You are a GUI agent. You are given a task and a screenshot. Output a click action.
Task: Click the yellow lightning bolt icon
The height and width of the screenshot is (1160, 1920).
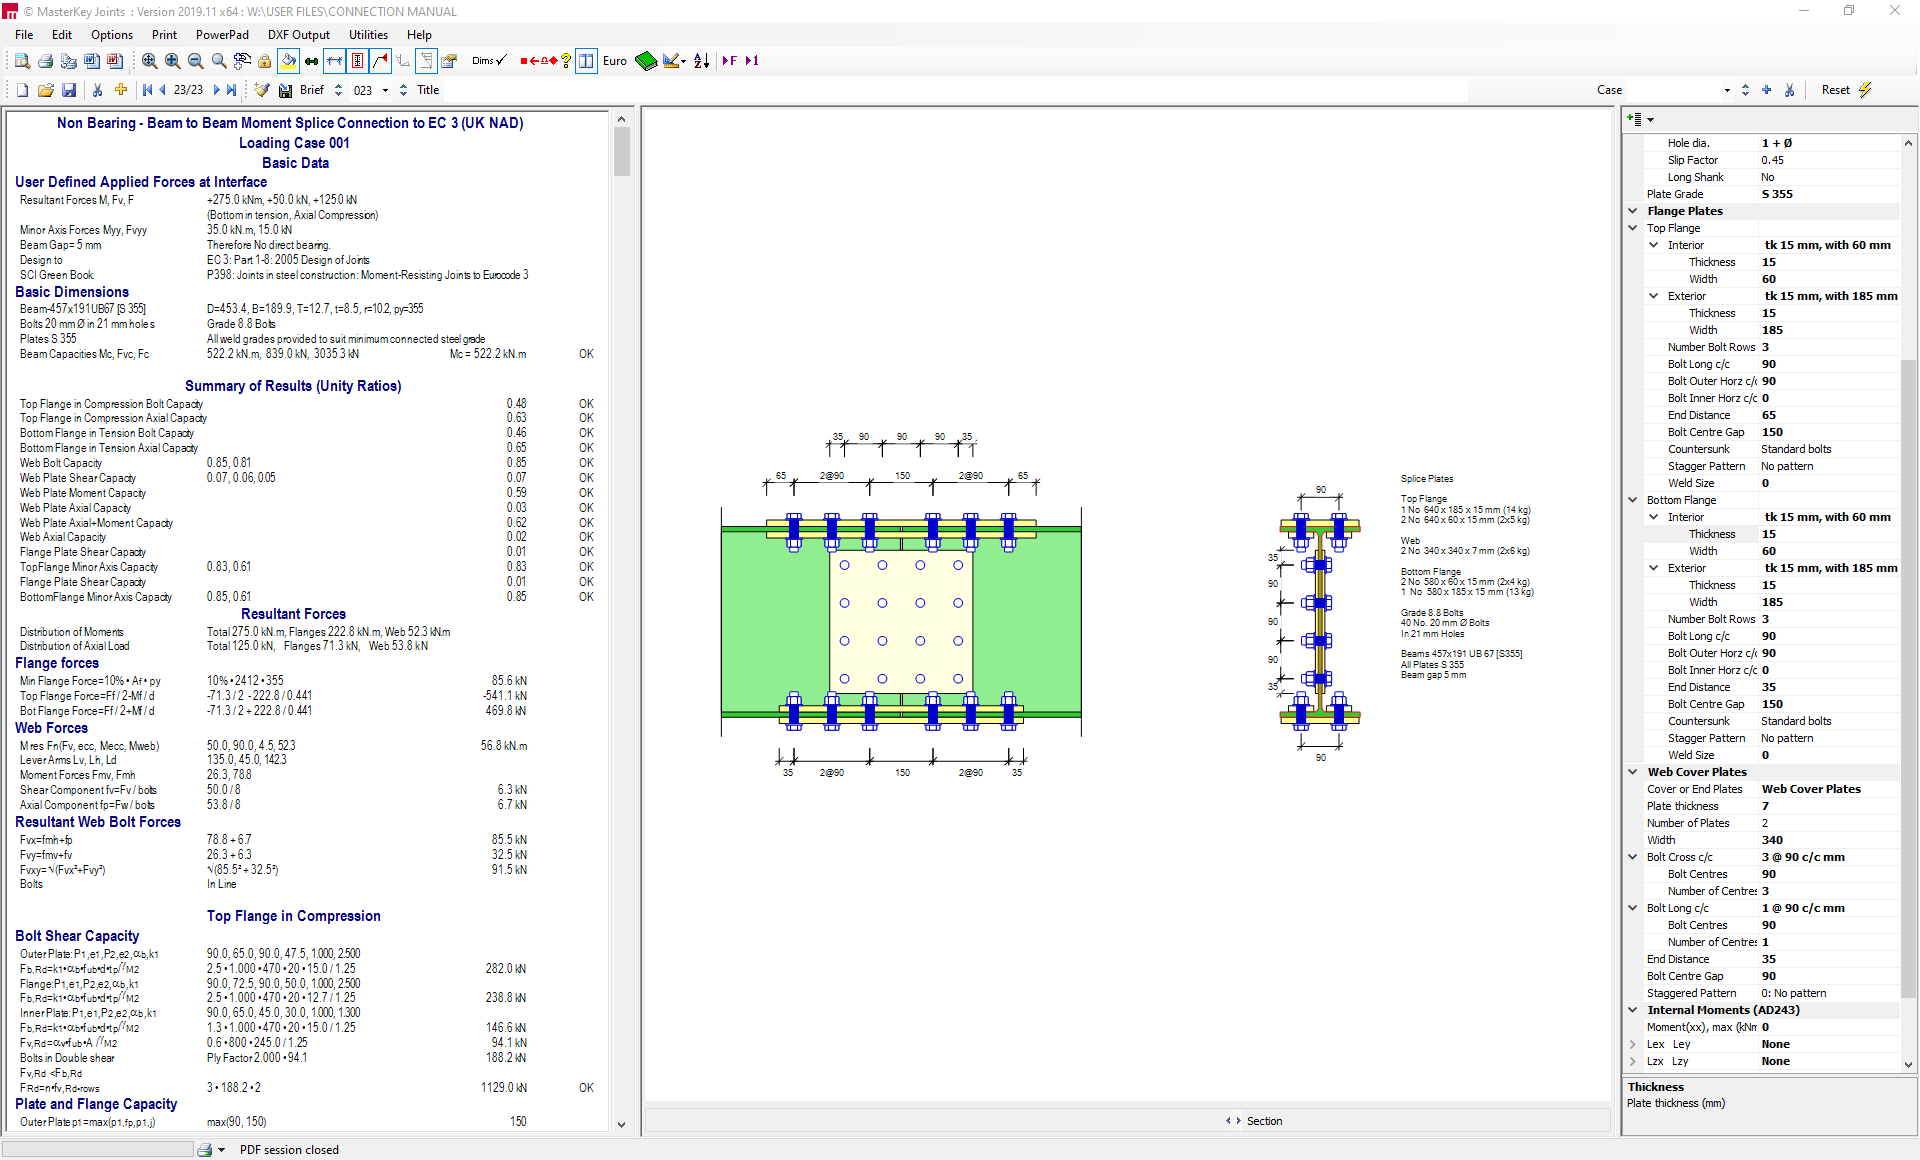[1865, 90]
